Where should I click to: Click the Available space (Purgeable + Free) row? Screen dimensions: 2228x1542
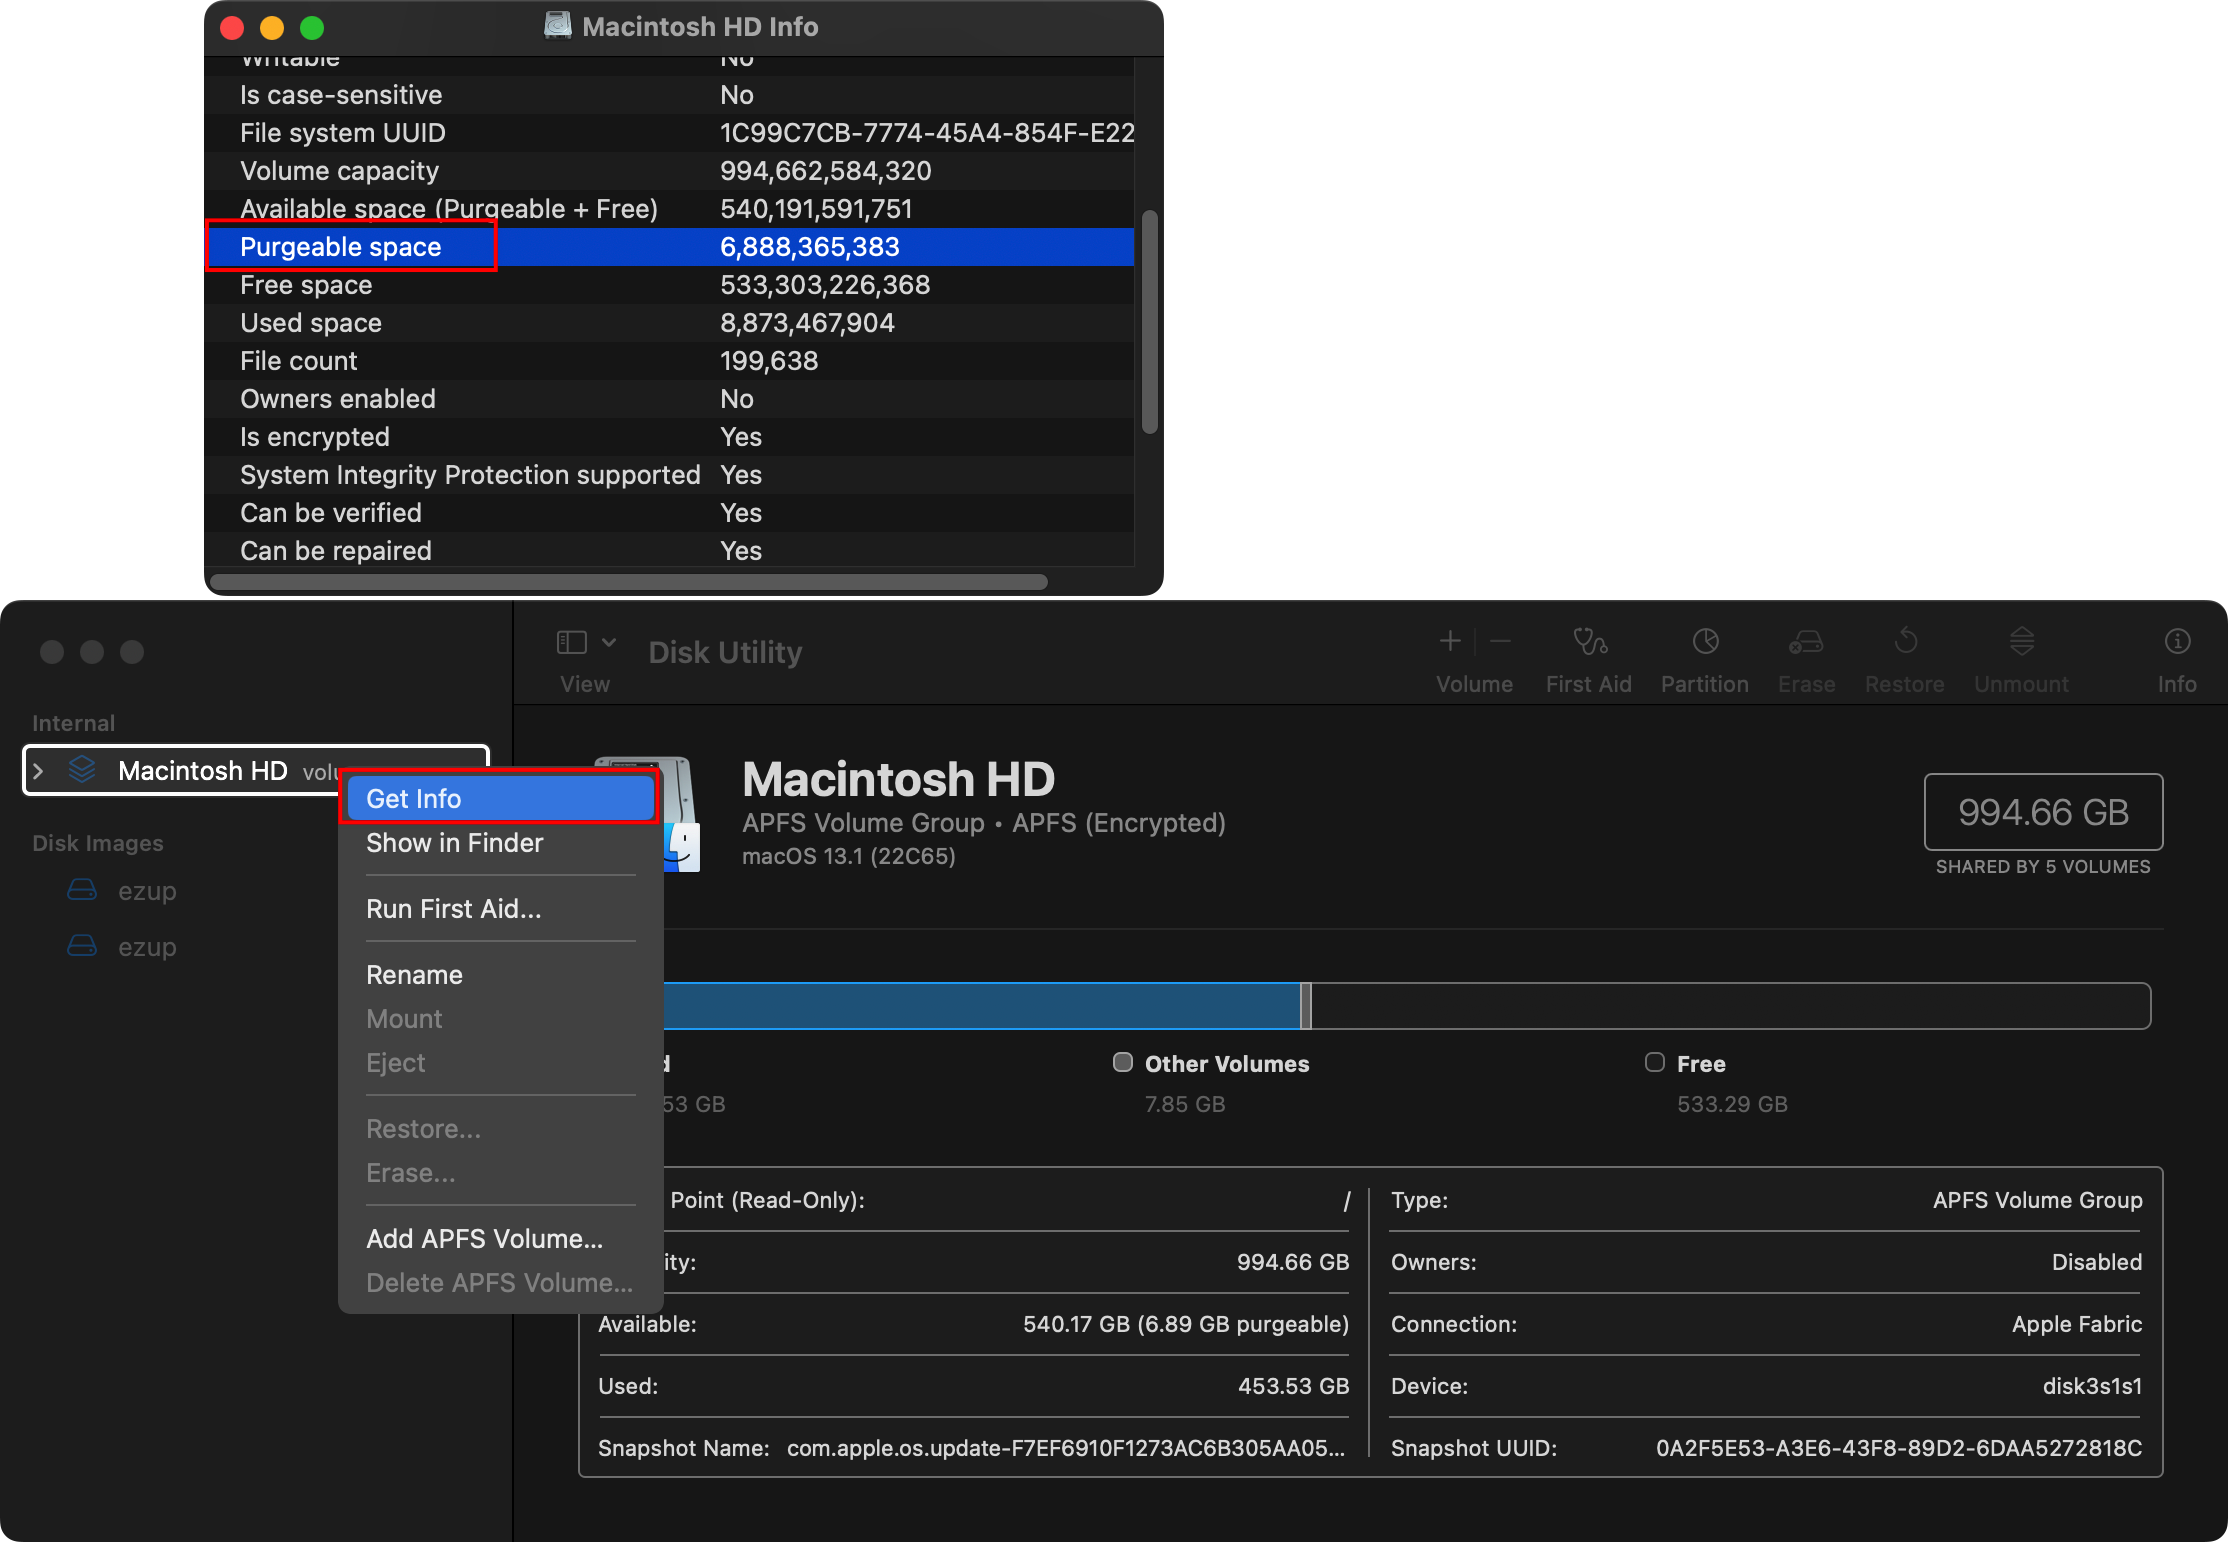click(669, 209)
